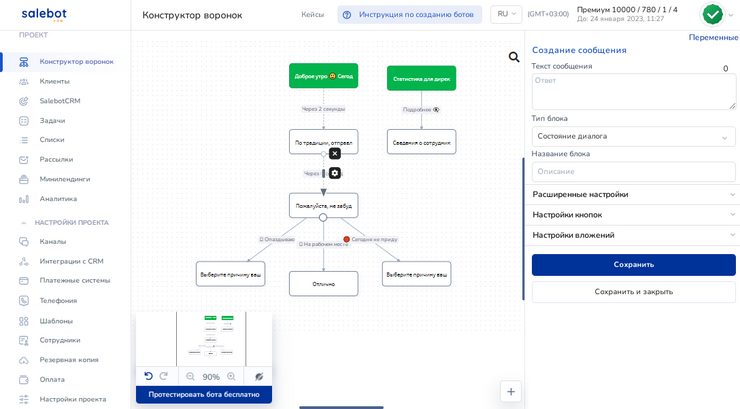
Task: Zoom out the funnel canvas
Action: (x=190, y=377)
